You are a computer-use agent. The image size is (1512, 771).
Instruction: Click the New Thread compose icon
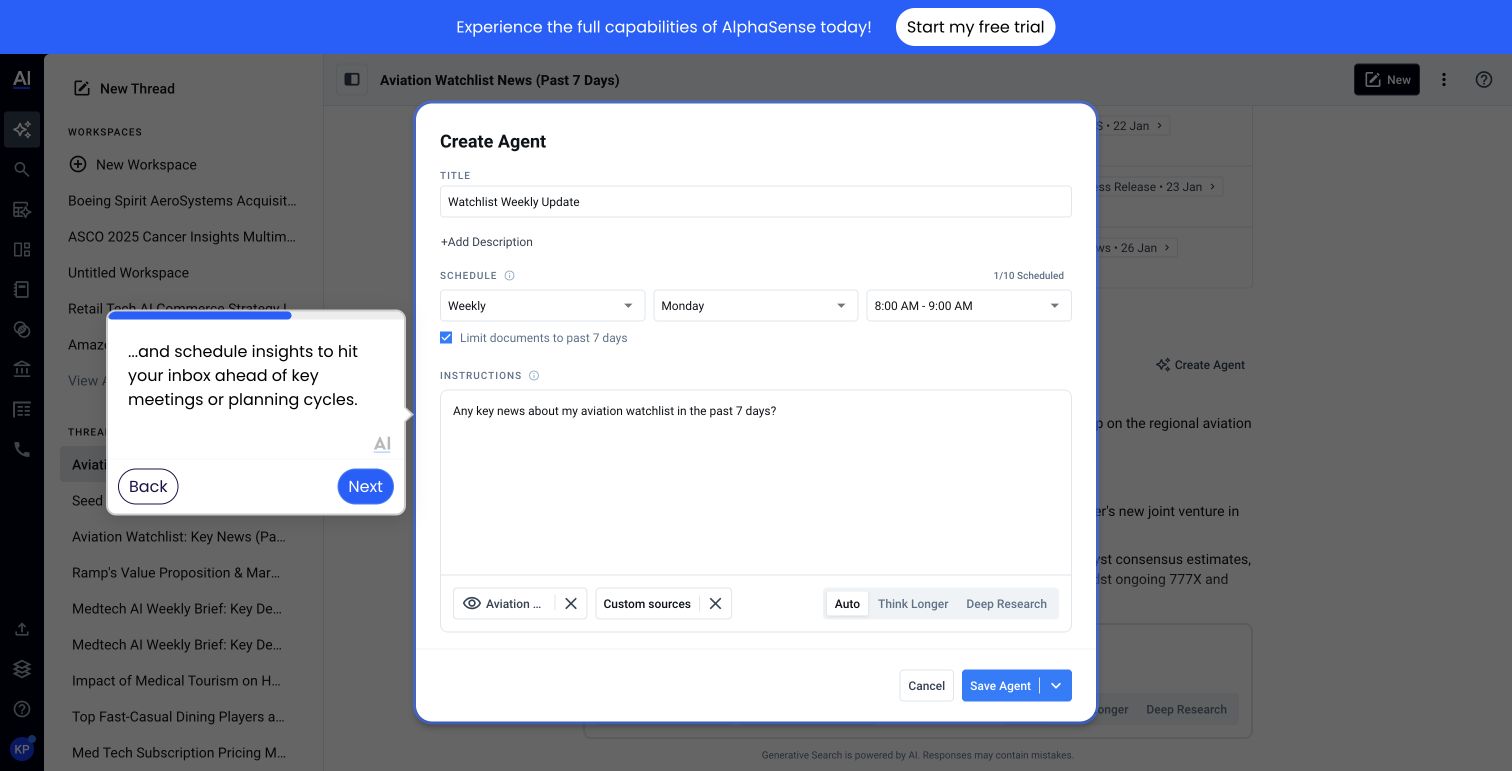[x=82, y=88]
